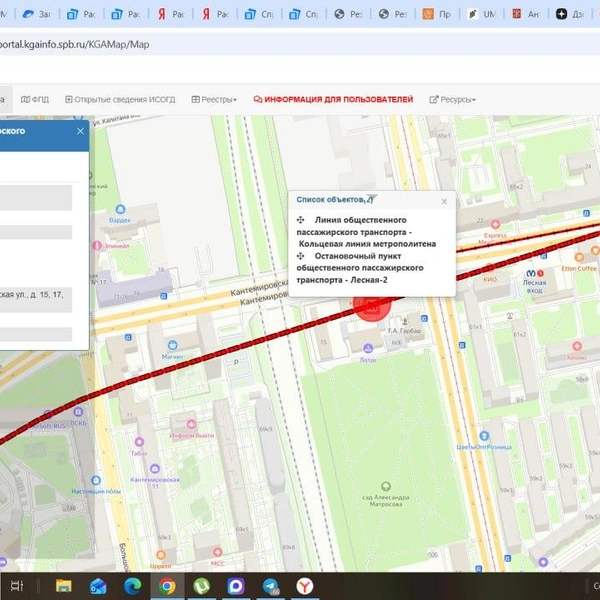Click the Etlon Coffee marker

click(579, 257)
